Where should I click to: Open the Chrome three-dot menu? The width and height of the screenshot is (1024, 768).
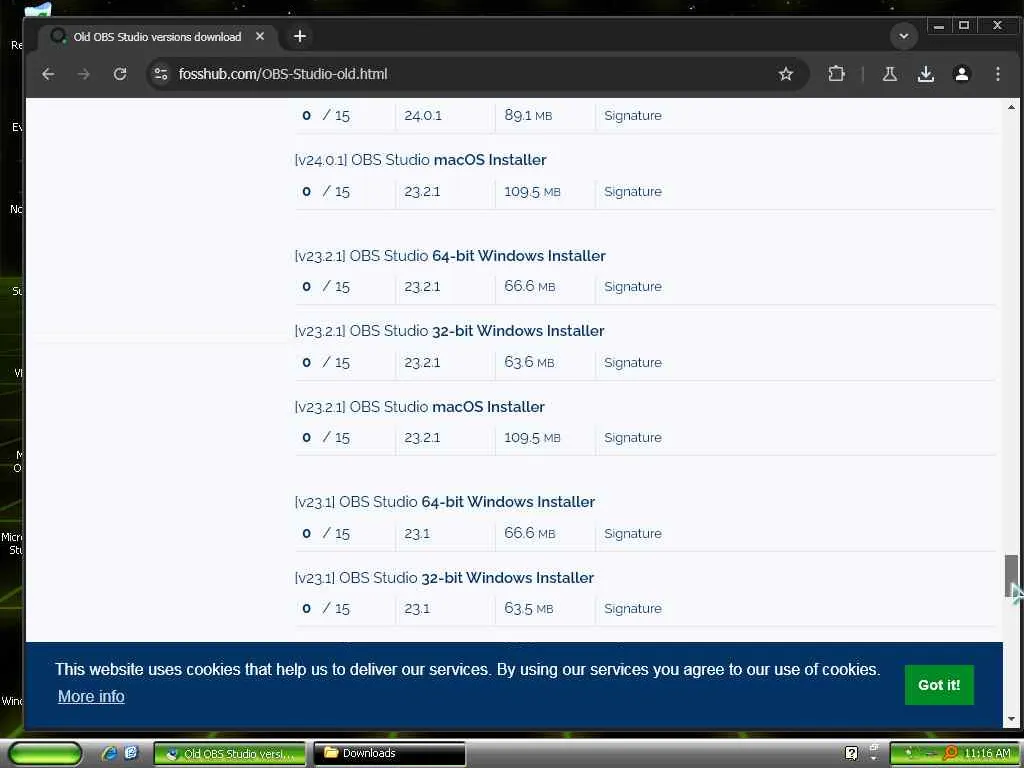997,74
